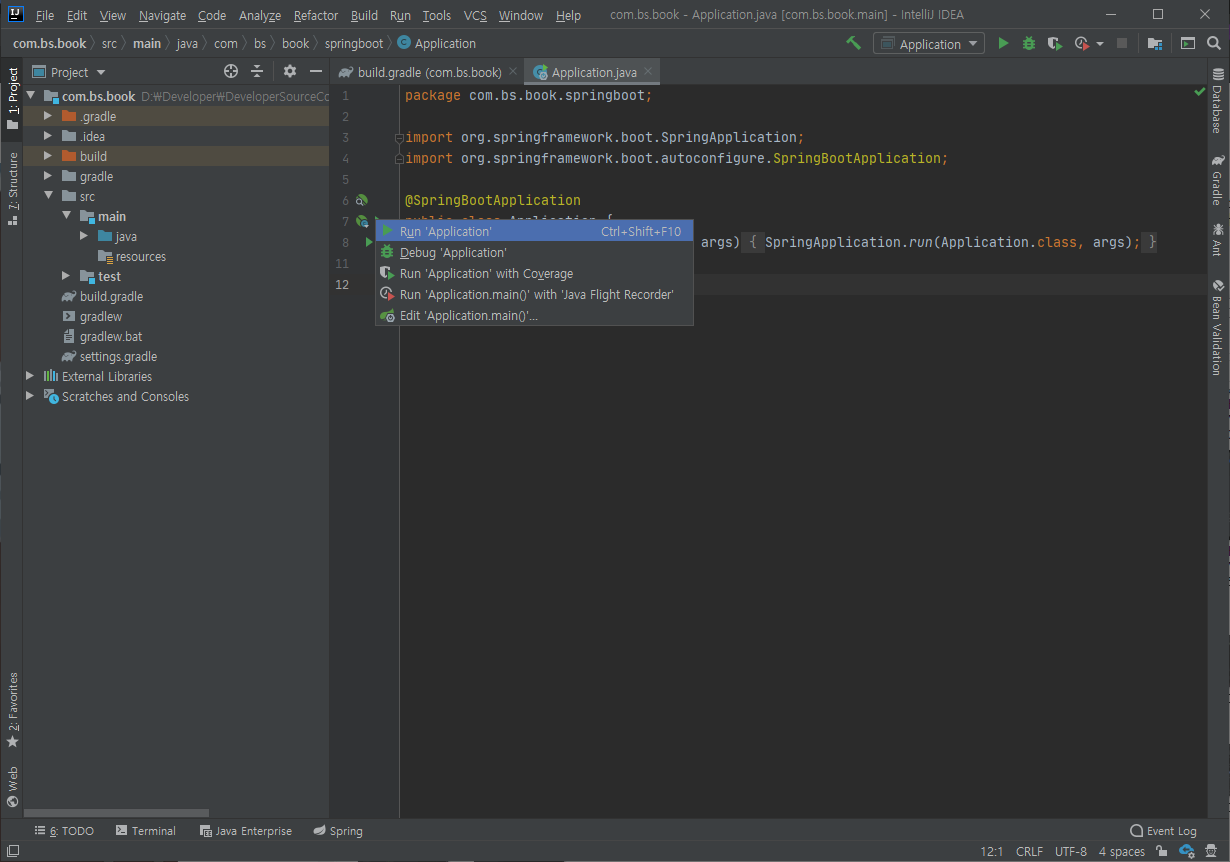Click the Collapse All icon in Project panel
The image size is (1230, 862).
(257, 71)
